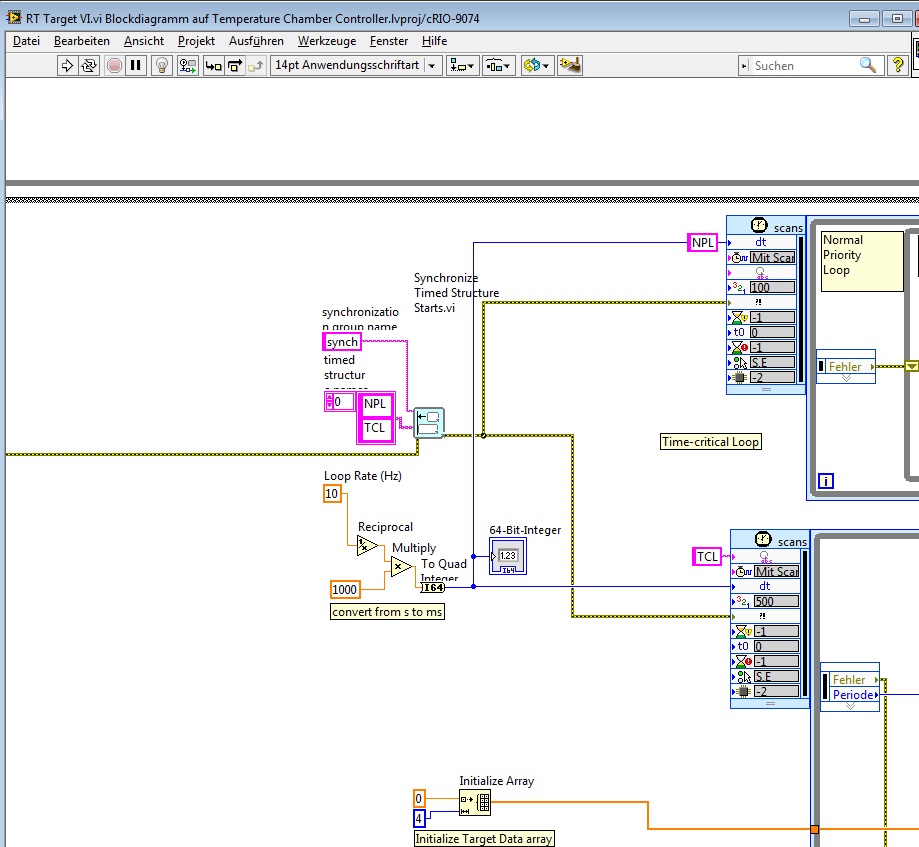Open the Reorder dropdown in toolbar
Screen dimensions: 919x847
[536, 65]
